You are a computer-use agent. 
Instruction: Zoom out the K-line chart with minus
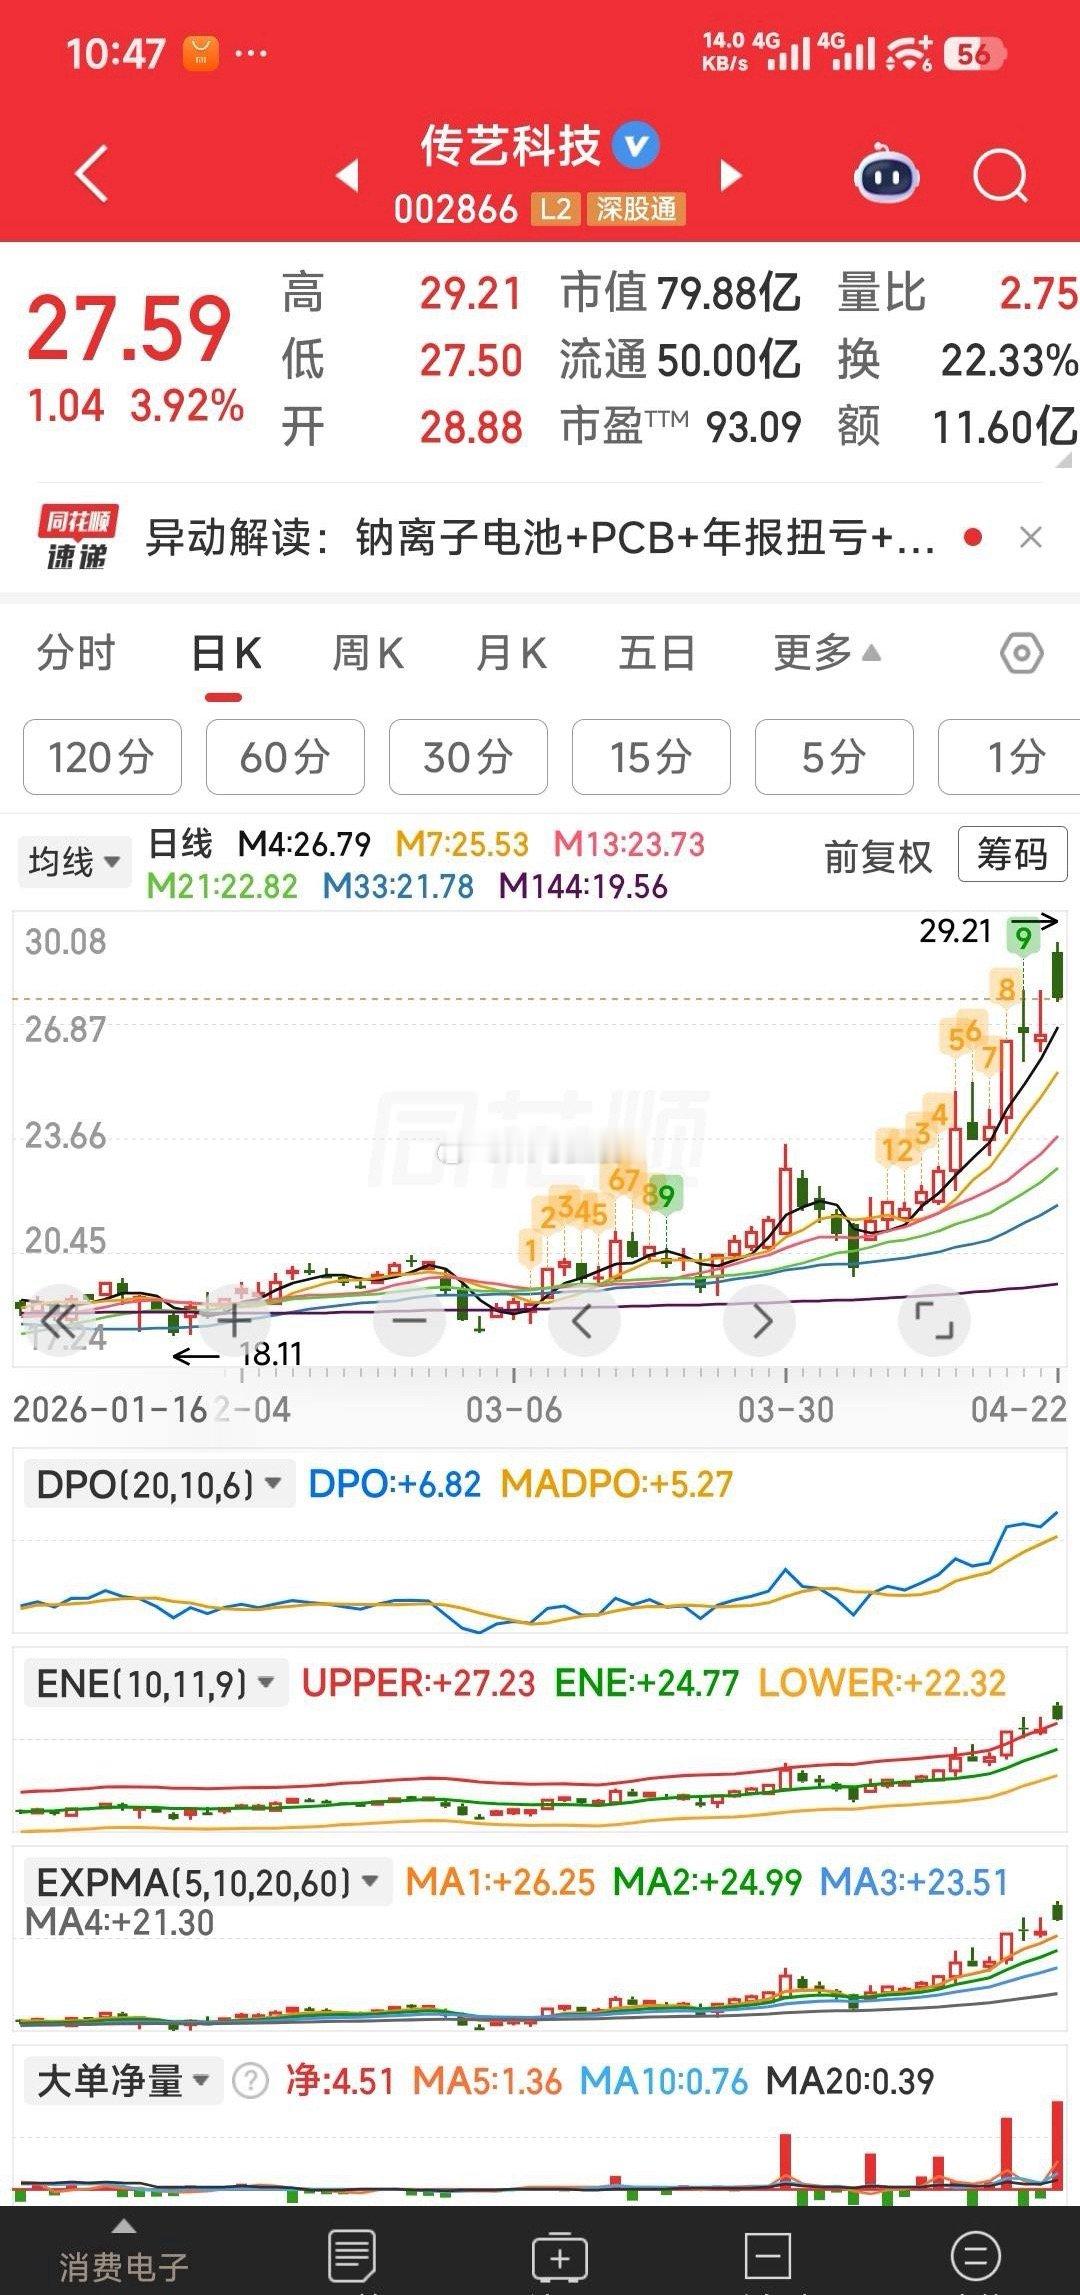409,1321
